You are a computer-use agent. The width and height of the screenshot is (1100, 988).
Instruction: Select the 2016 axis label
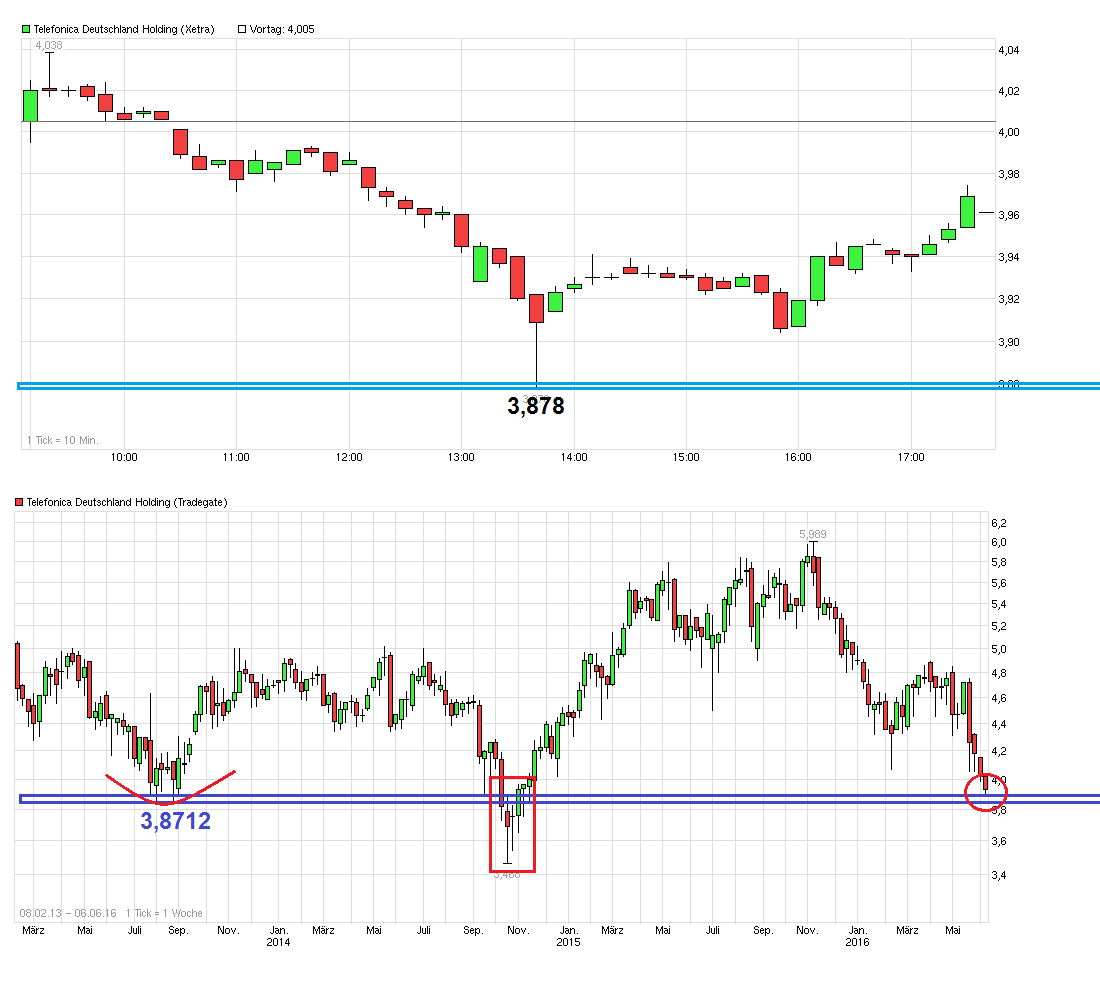click(x=858, y=941)
